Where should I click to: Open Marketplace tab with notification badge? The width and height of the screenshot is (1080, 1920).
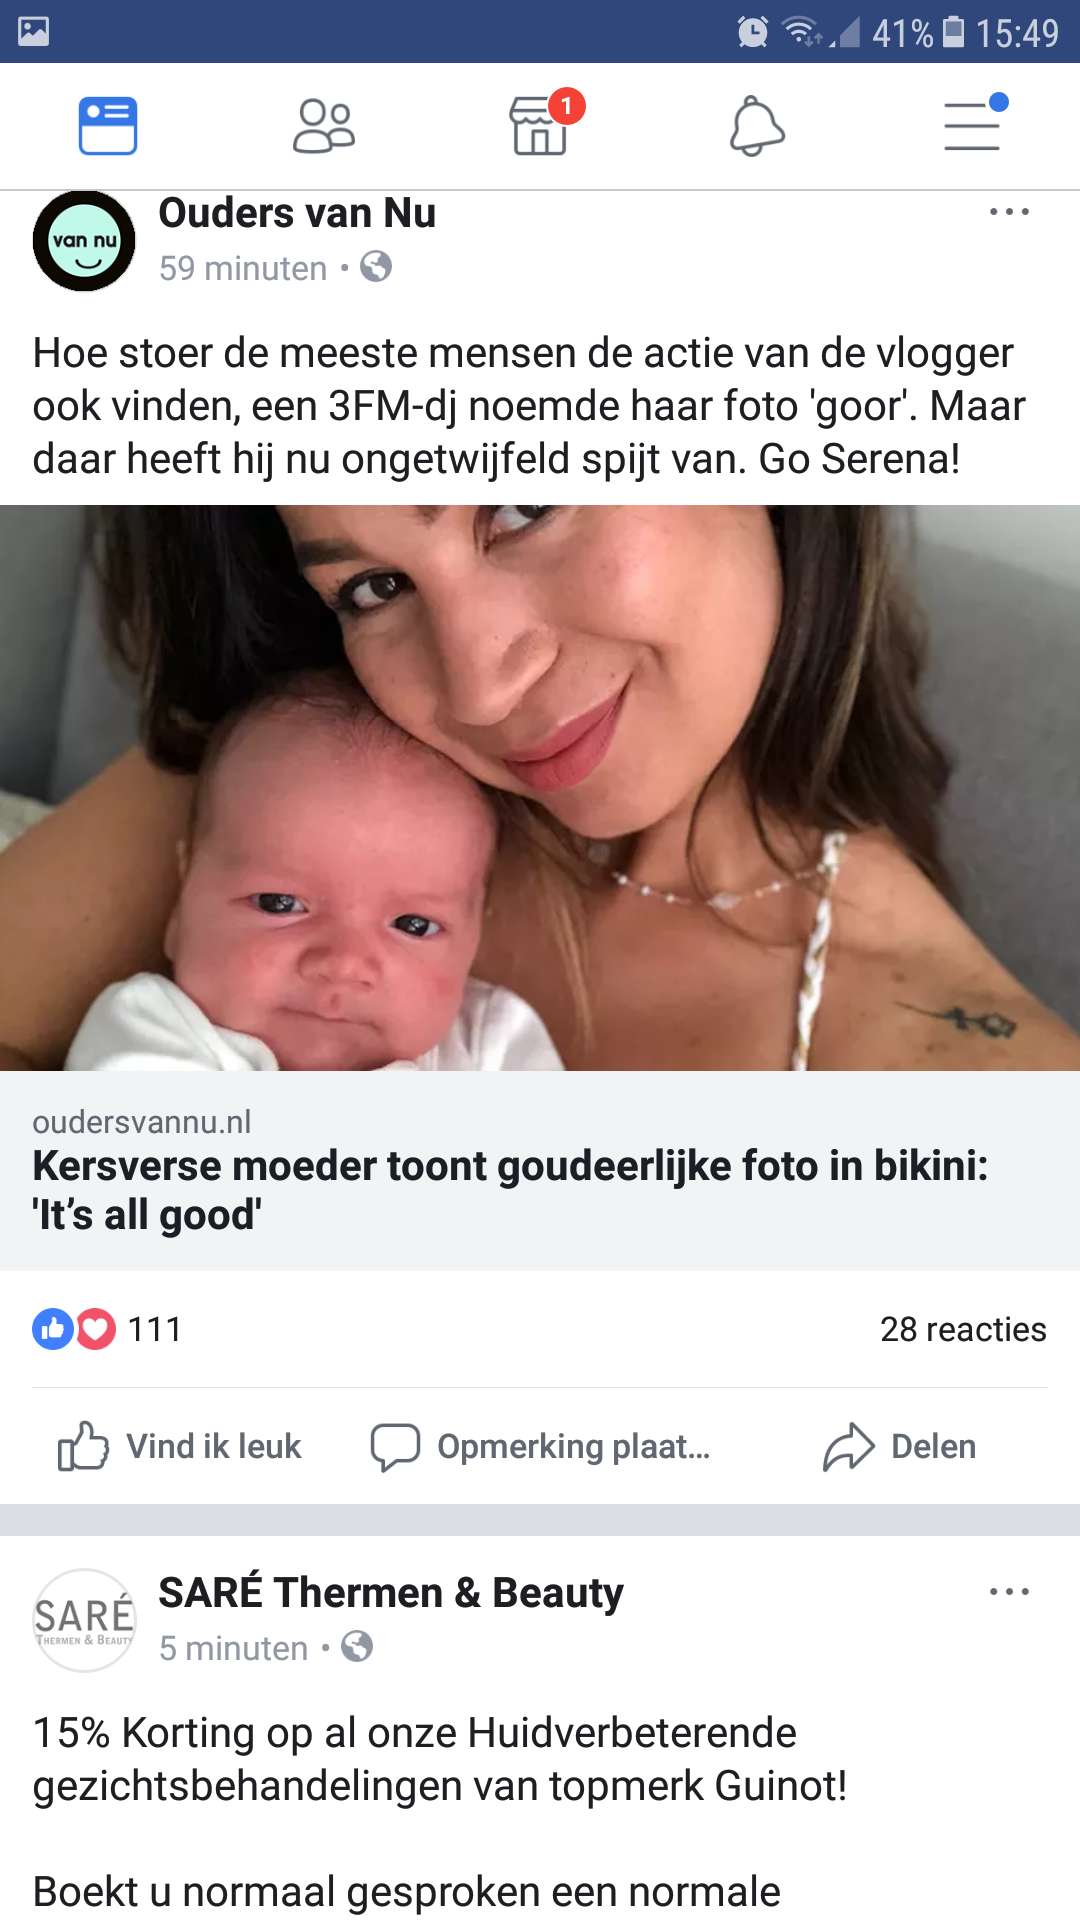tap(542, 126)
